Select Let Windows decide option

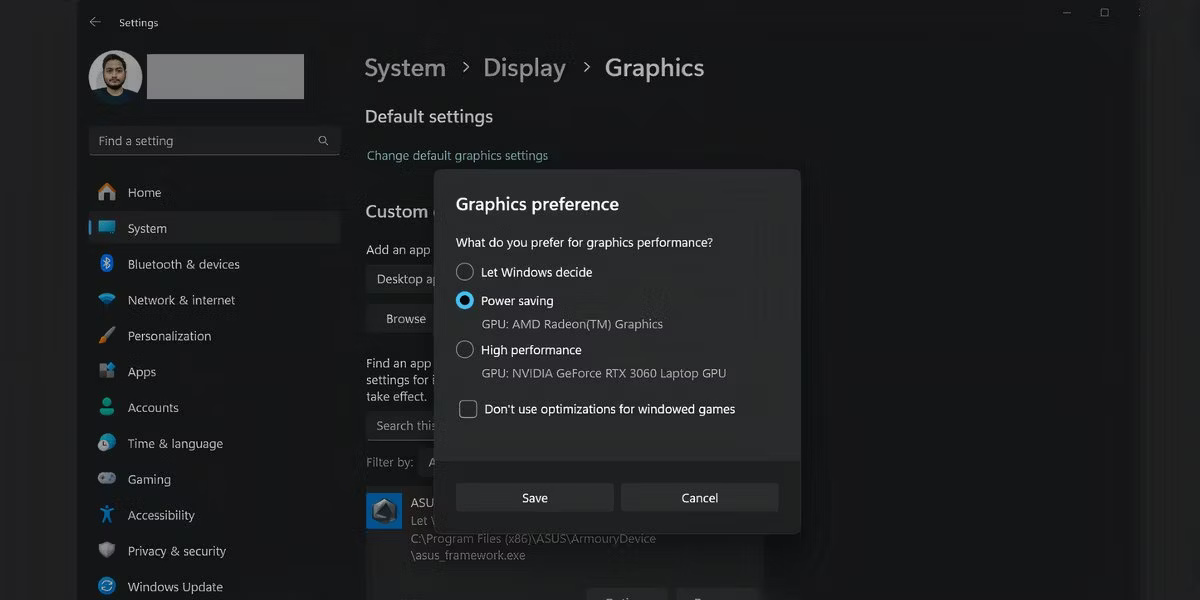pos(464,271)
